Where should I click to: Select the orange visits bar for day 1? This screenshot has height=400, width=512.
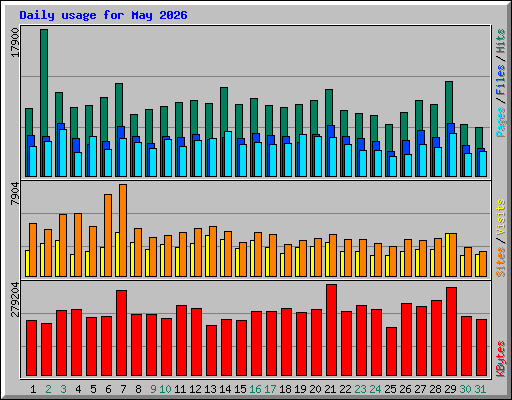33,250
